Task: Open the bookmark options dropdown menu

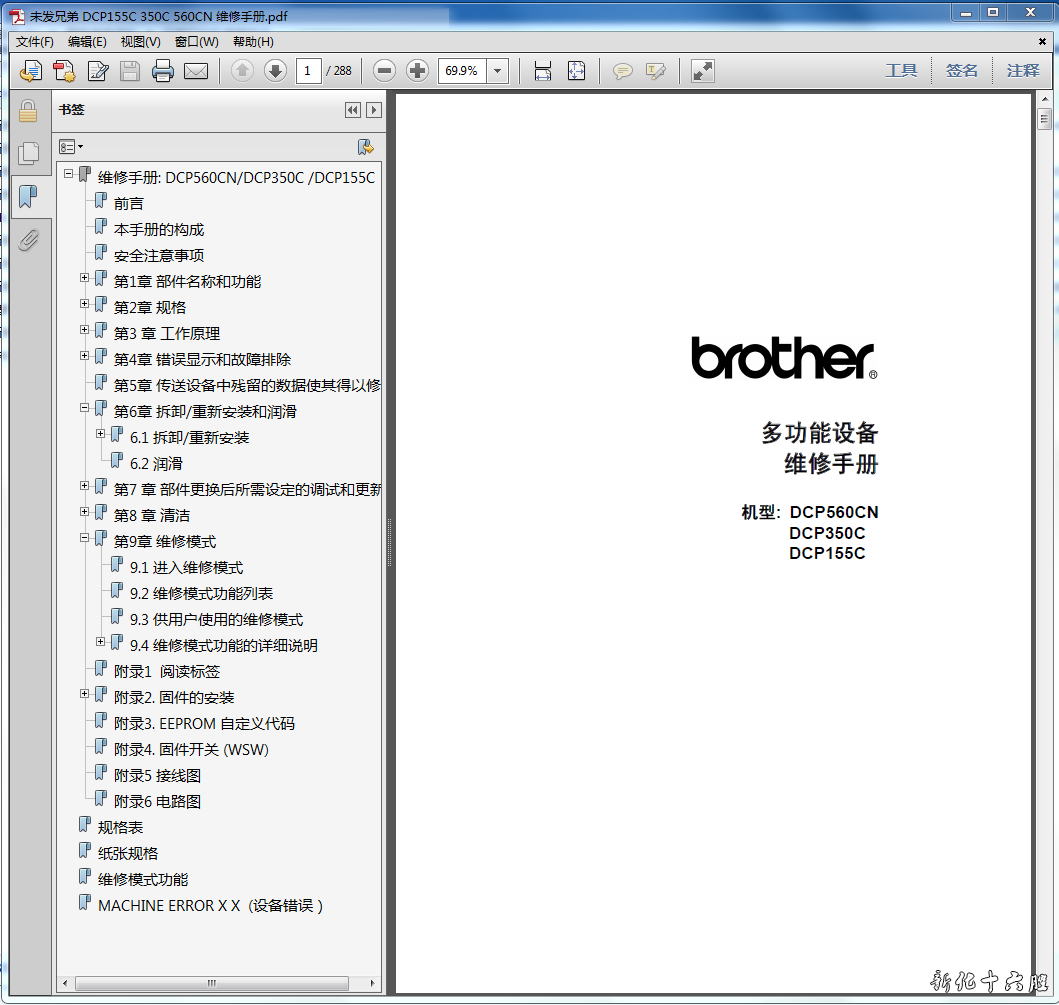Action: [70, 147]
